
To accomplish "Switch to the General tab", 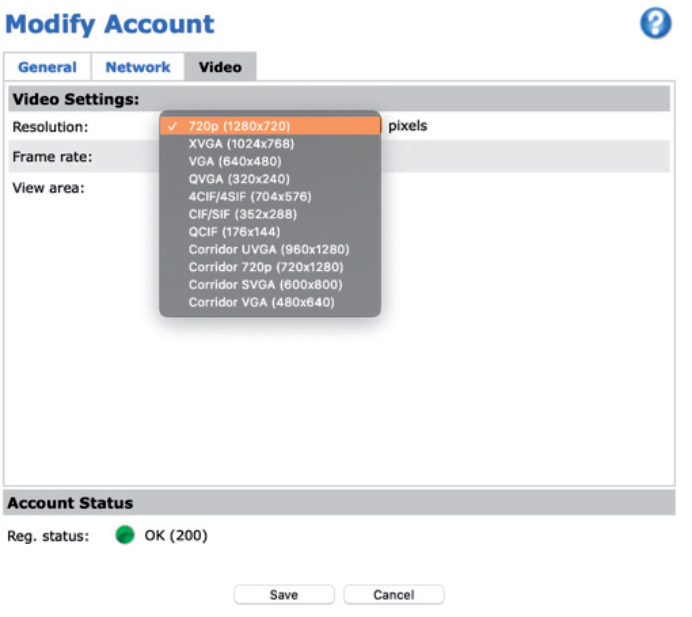I will coord(47,67).
